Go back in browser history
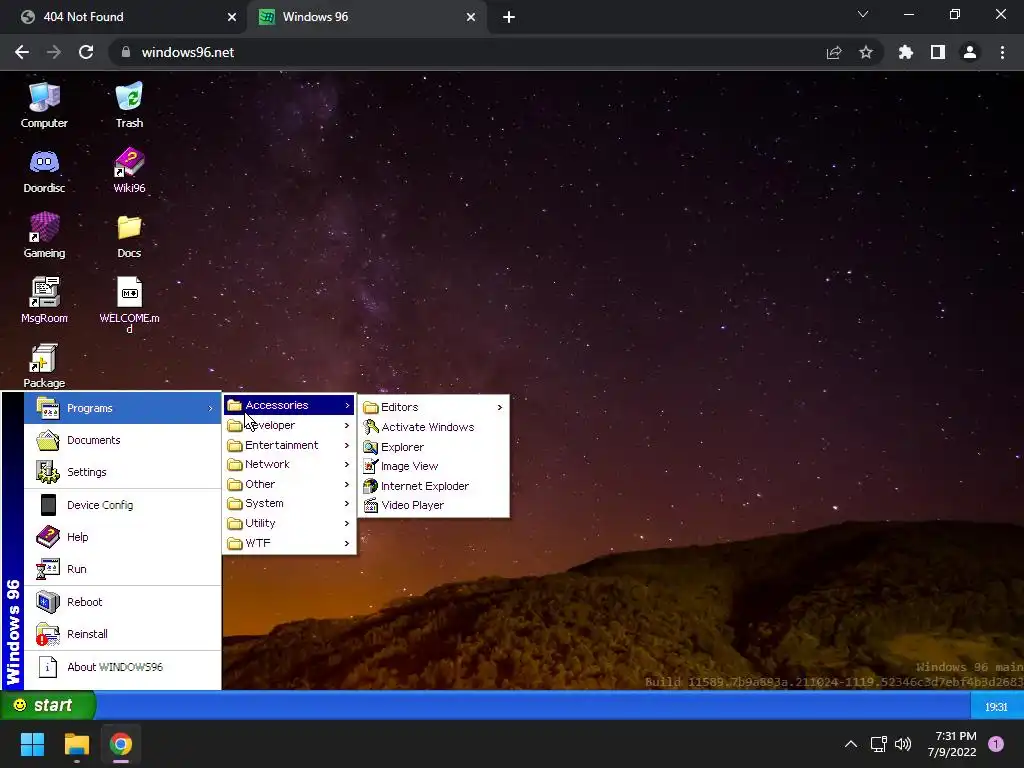 22,52
